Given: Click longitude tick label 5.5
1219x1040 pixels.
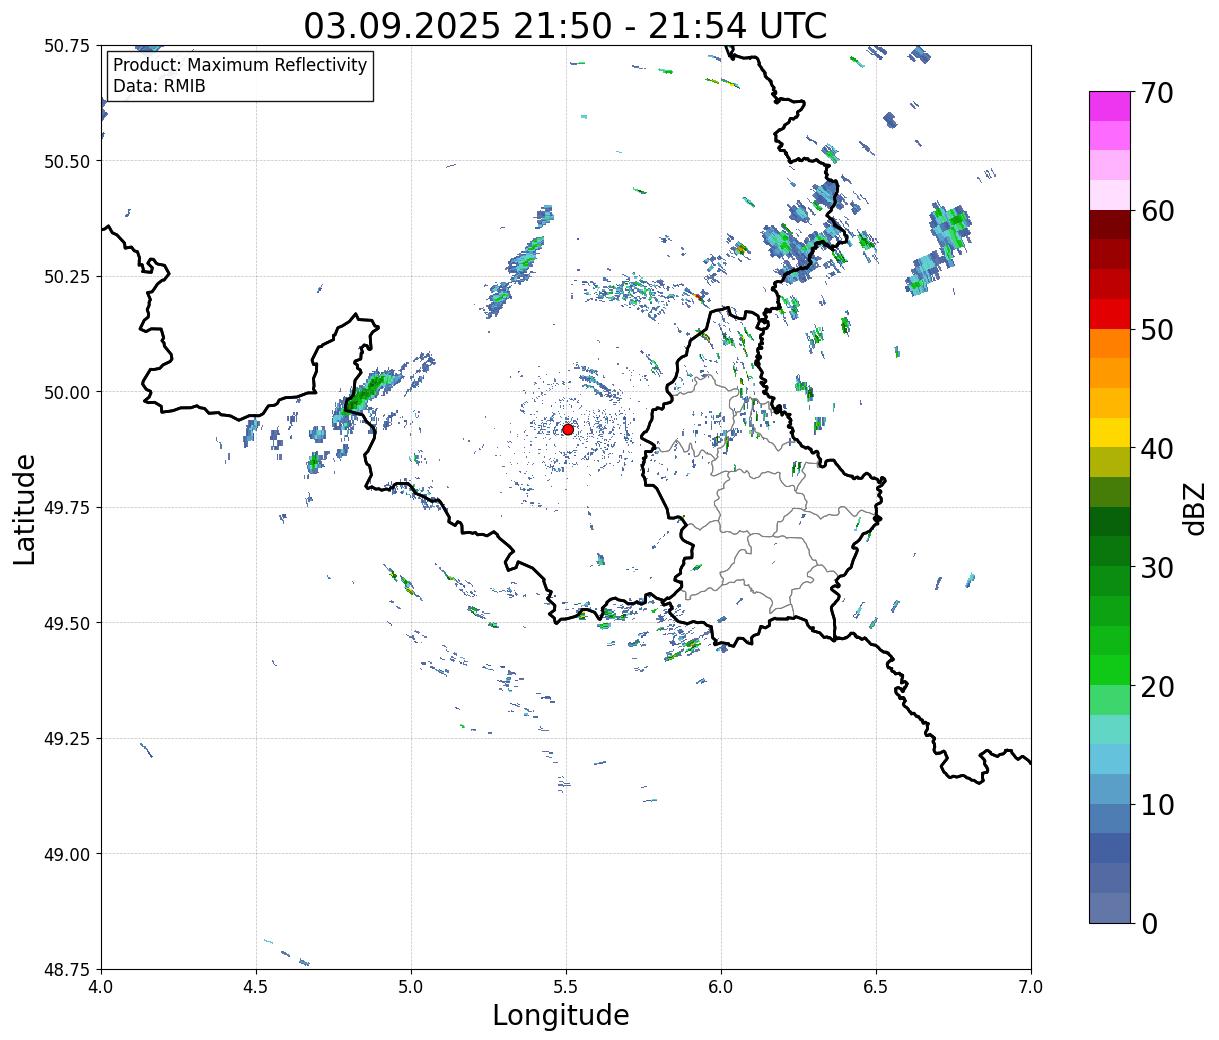Looking at the screenshot, I should click(566, 987).
